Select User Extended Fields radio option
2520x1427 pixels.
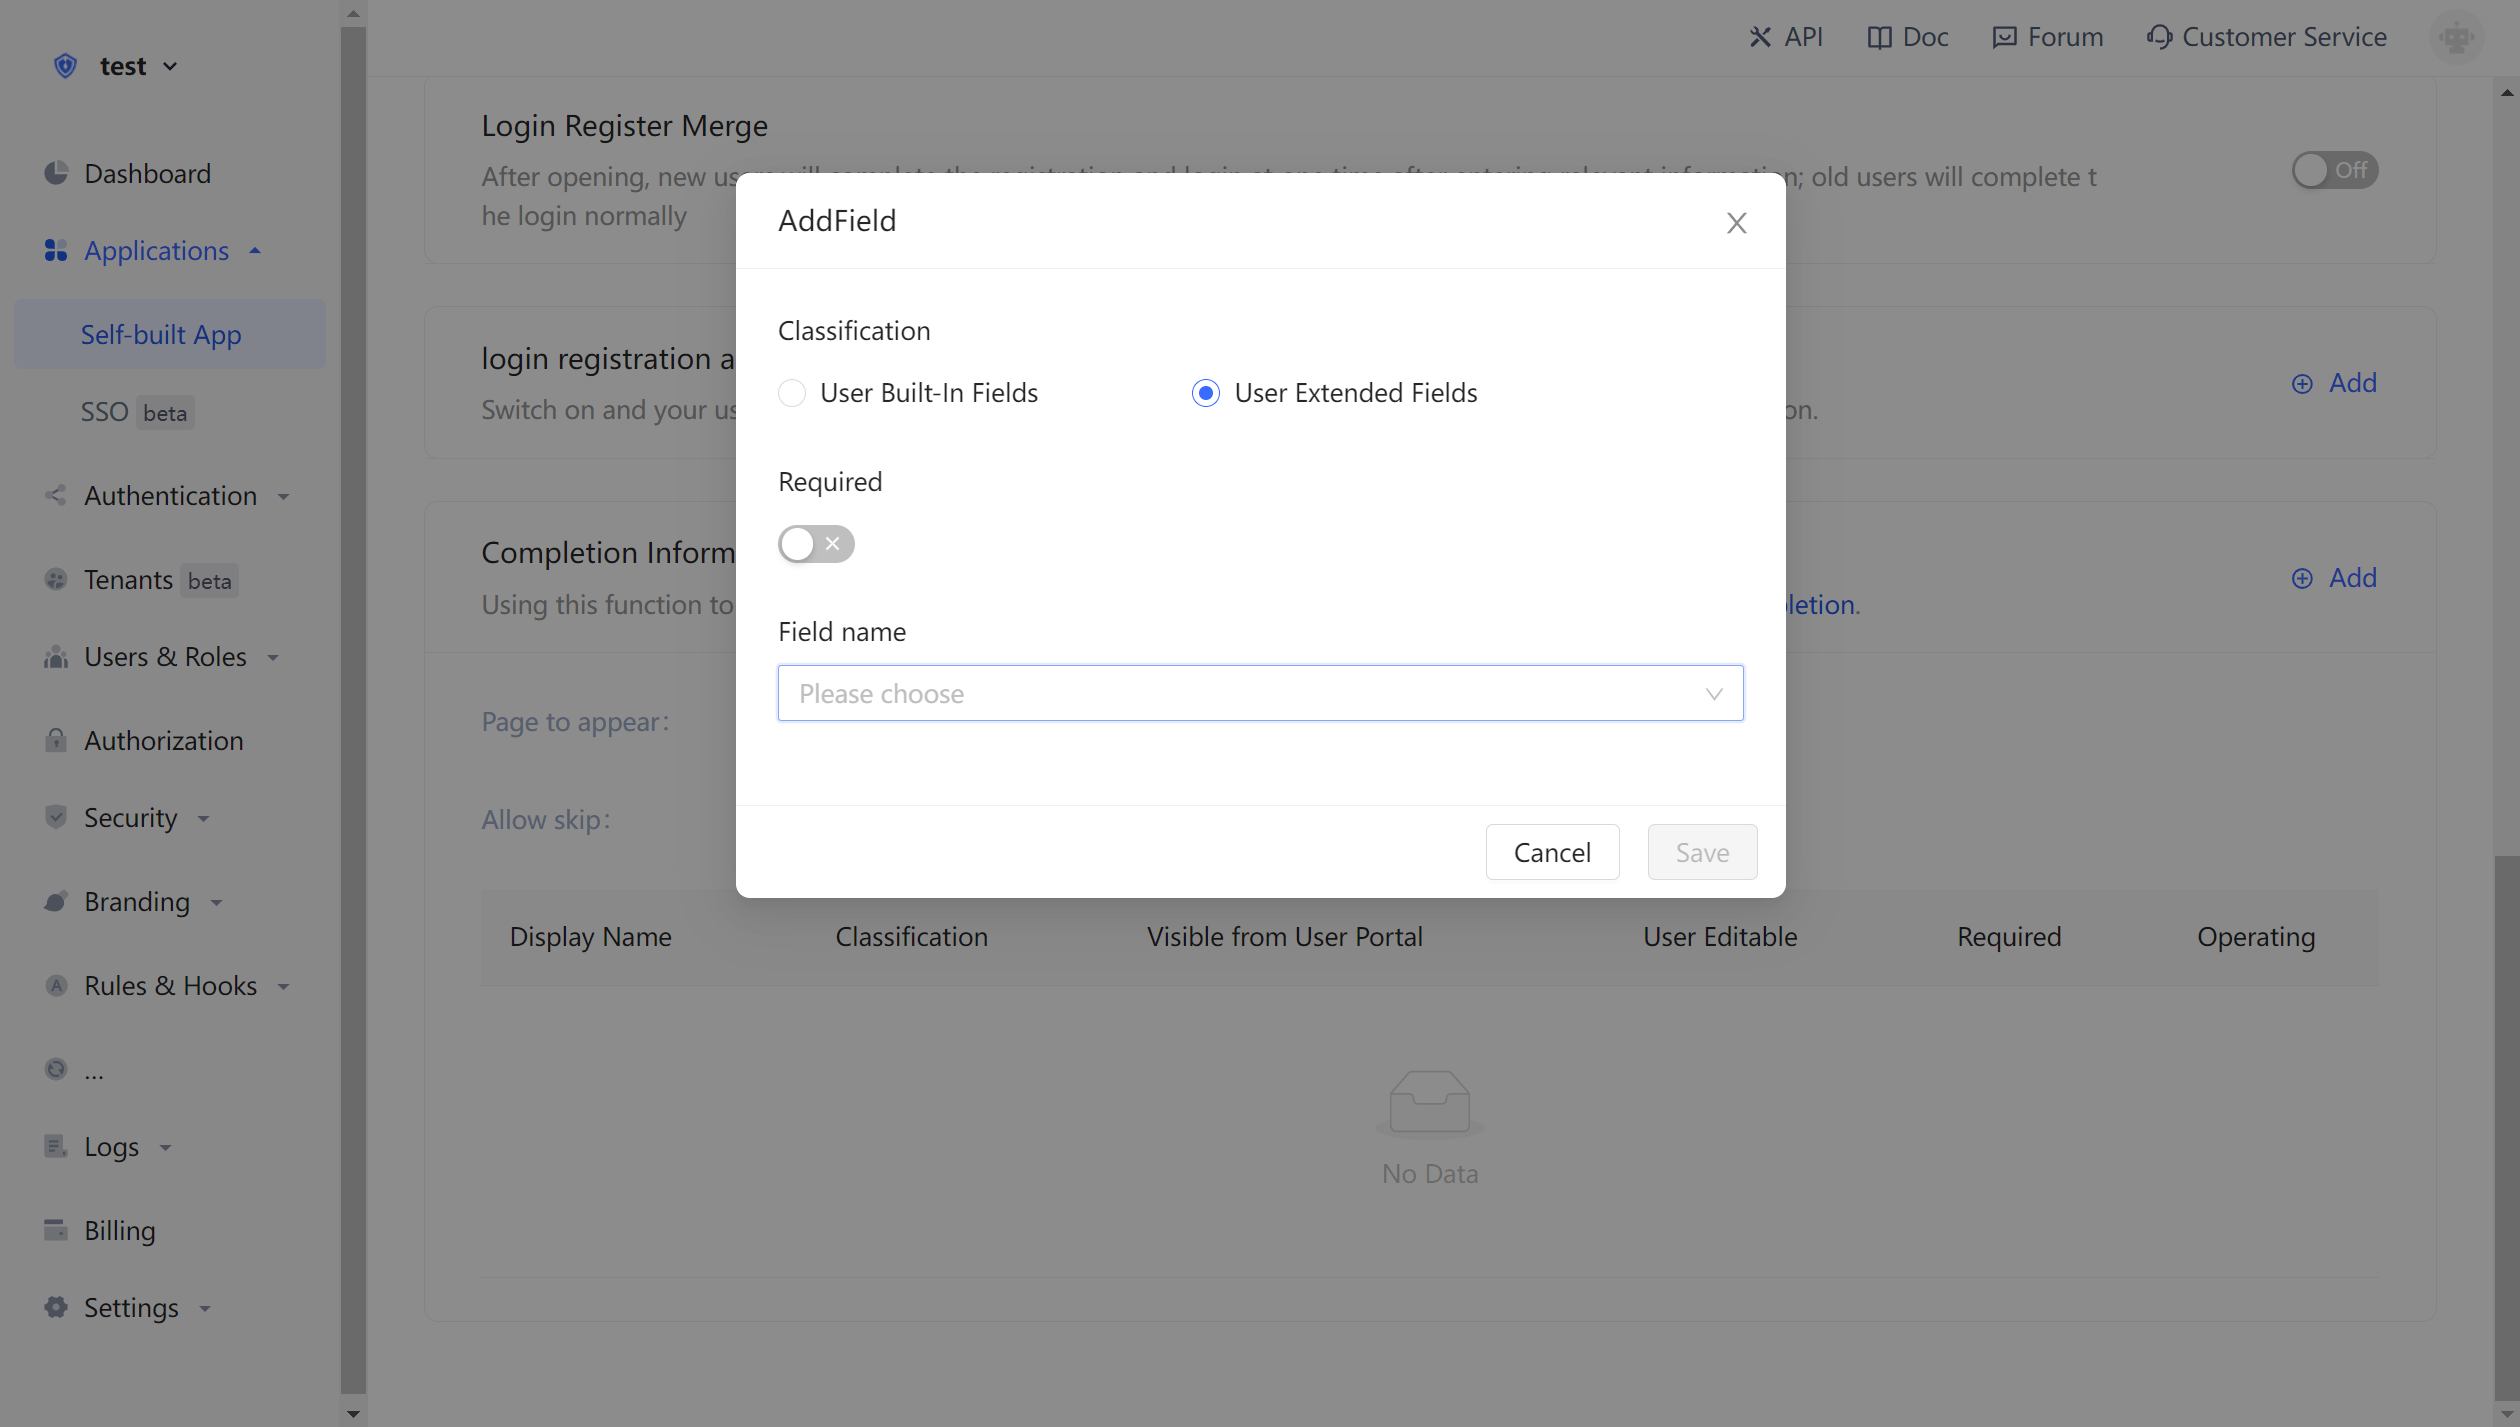tap(1206, 393)
